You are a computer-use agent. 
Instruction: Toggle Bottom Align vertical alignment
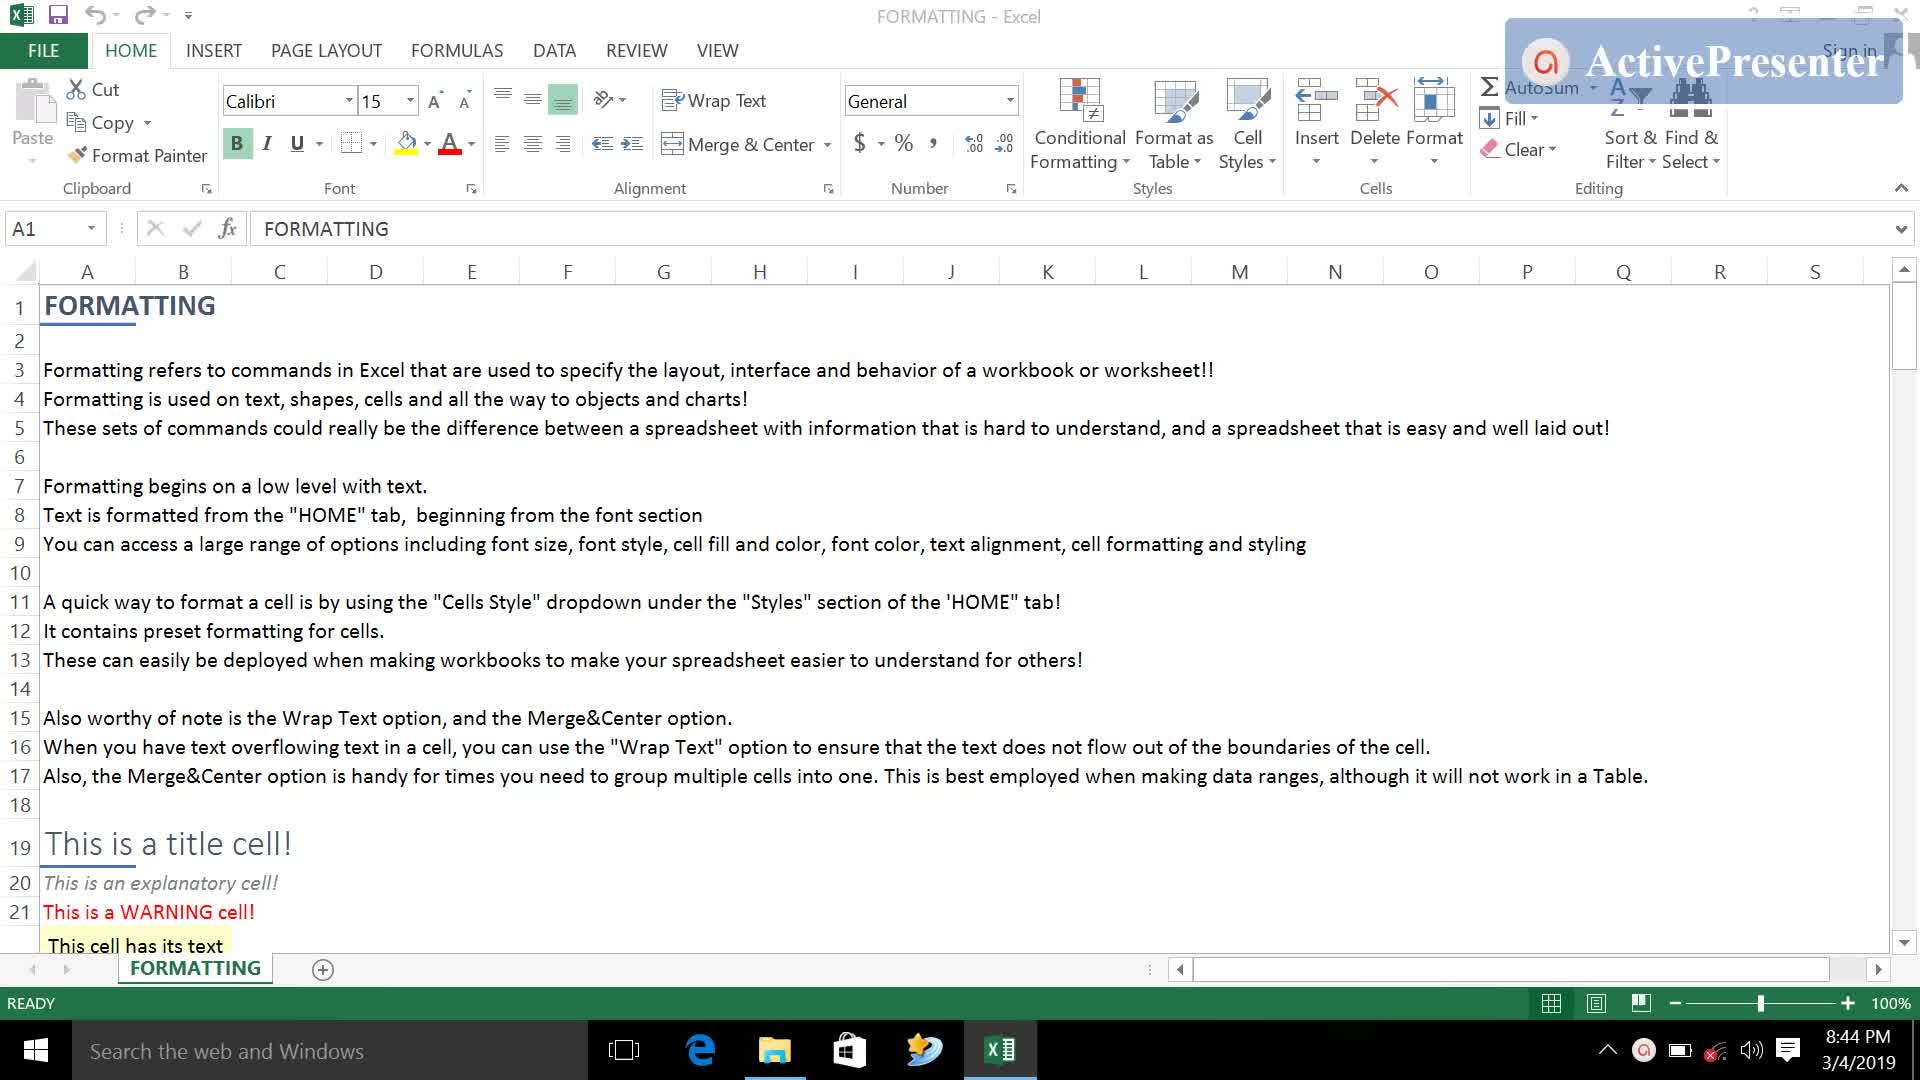[x=563, y=99]
